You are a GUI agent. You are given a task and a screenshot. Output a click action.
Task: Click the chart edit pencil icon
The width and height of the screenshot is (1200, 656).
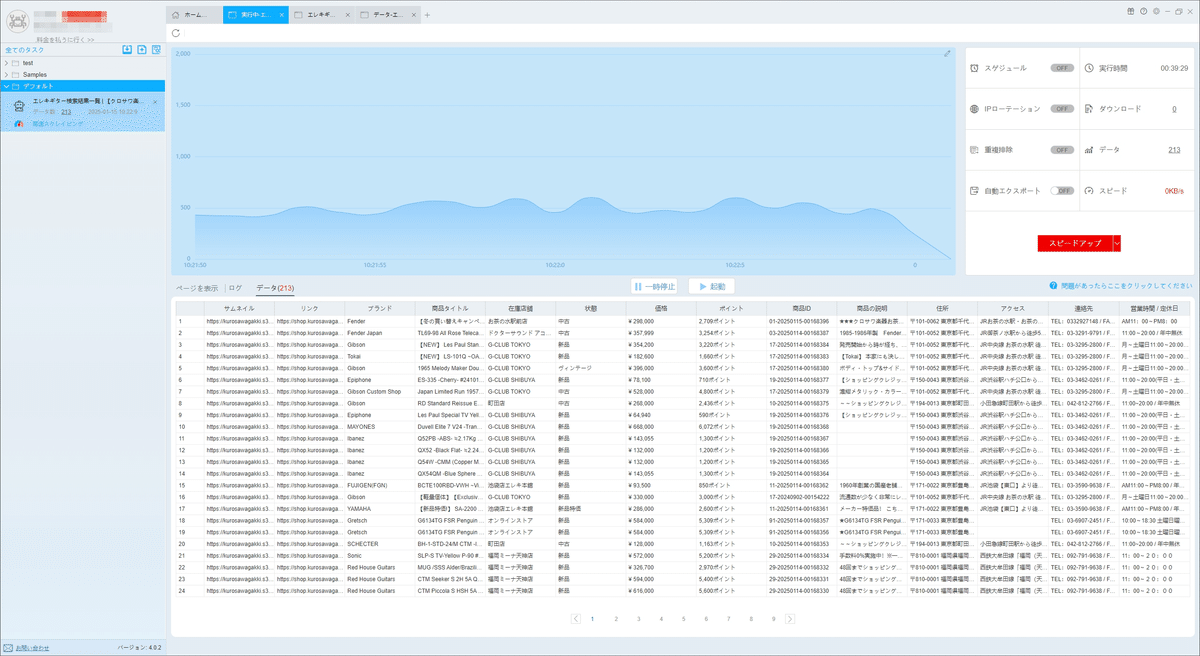947,54
